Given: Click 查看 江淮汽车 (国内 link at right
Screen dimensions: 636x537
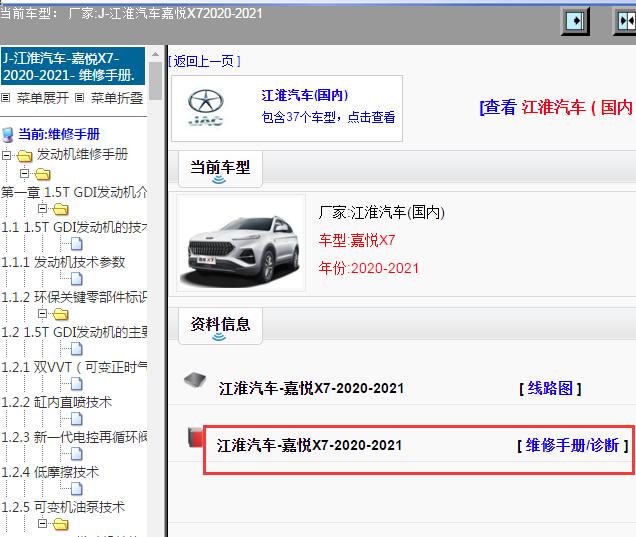Looking at the screenshot, I should pyautogui.click(x=557, y=107).
